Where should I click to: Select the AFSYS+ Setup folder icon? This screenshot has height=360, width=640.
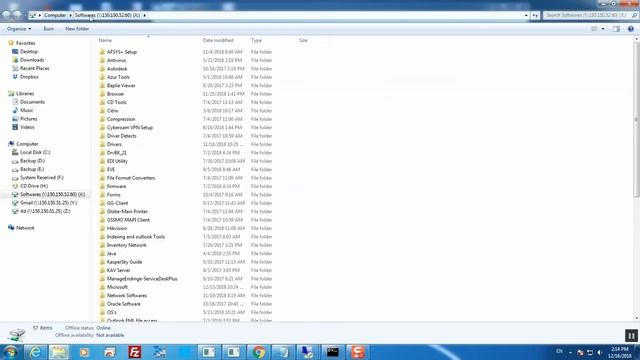click(x=102, y=52)
